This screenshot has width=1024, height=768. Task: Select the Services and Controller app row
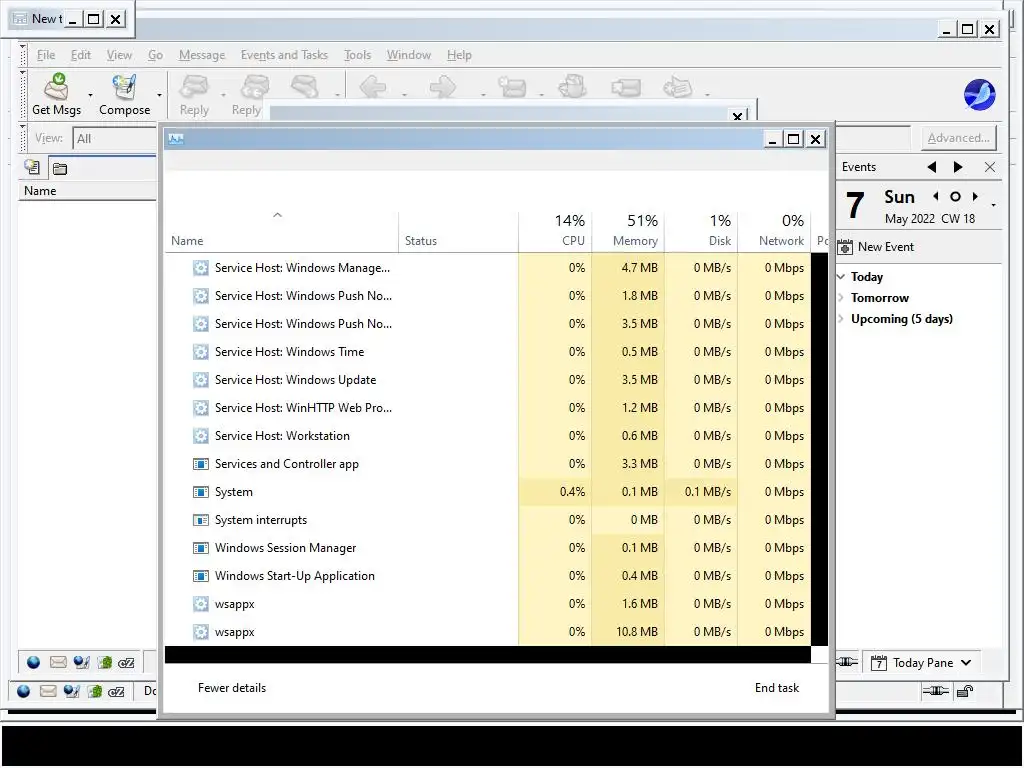pyautogui.click(x=487, y=464)
